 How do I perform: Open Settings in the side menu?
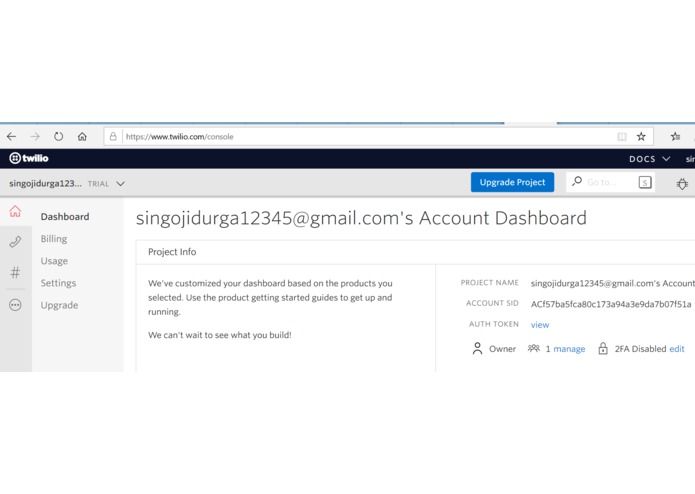tap(58, 283)
